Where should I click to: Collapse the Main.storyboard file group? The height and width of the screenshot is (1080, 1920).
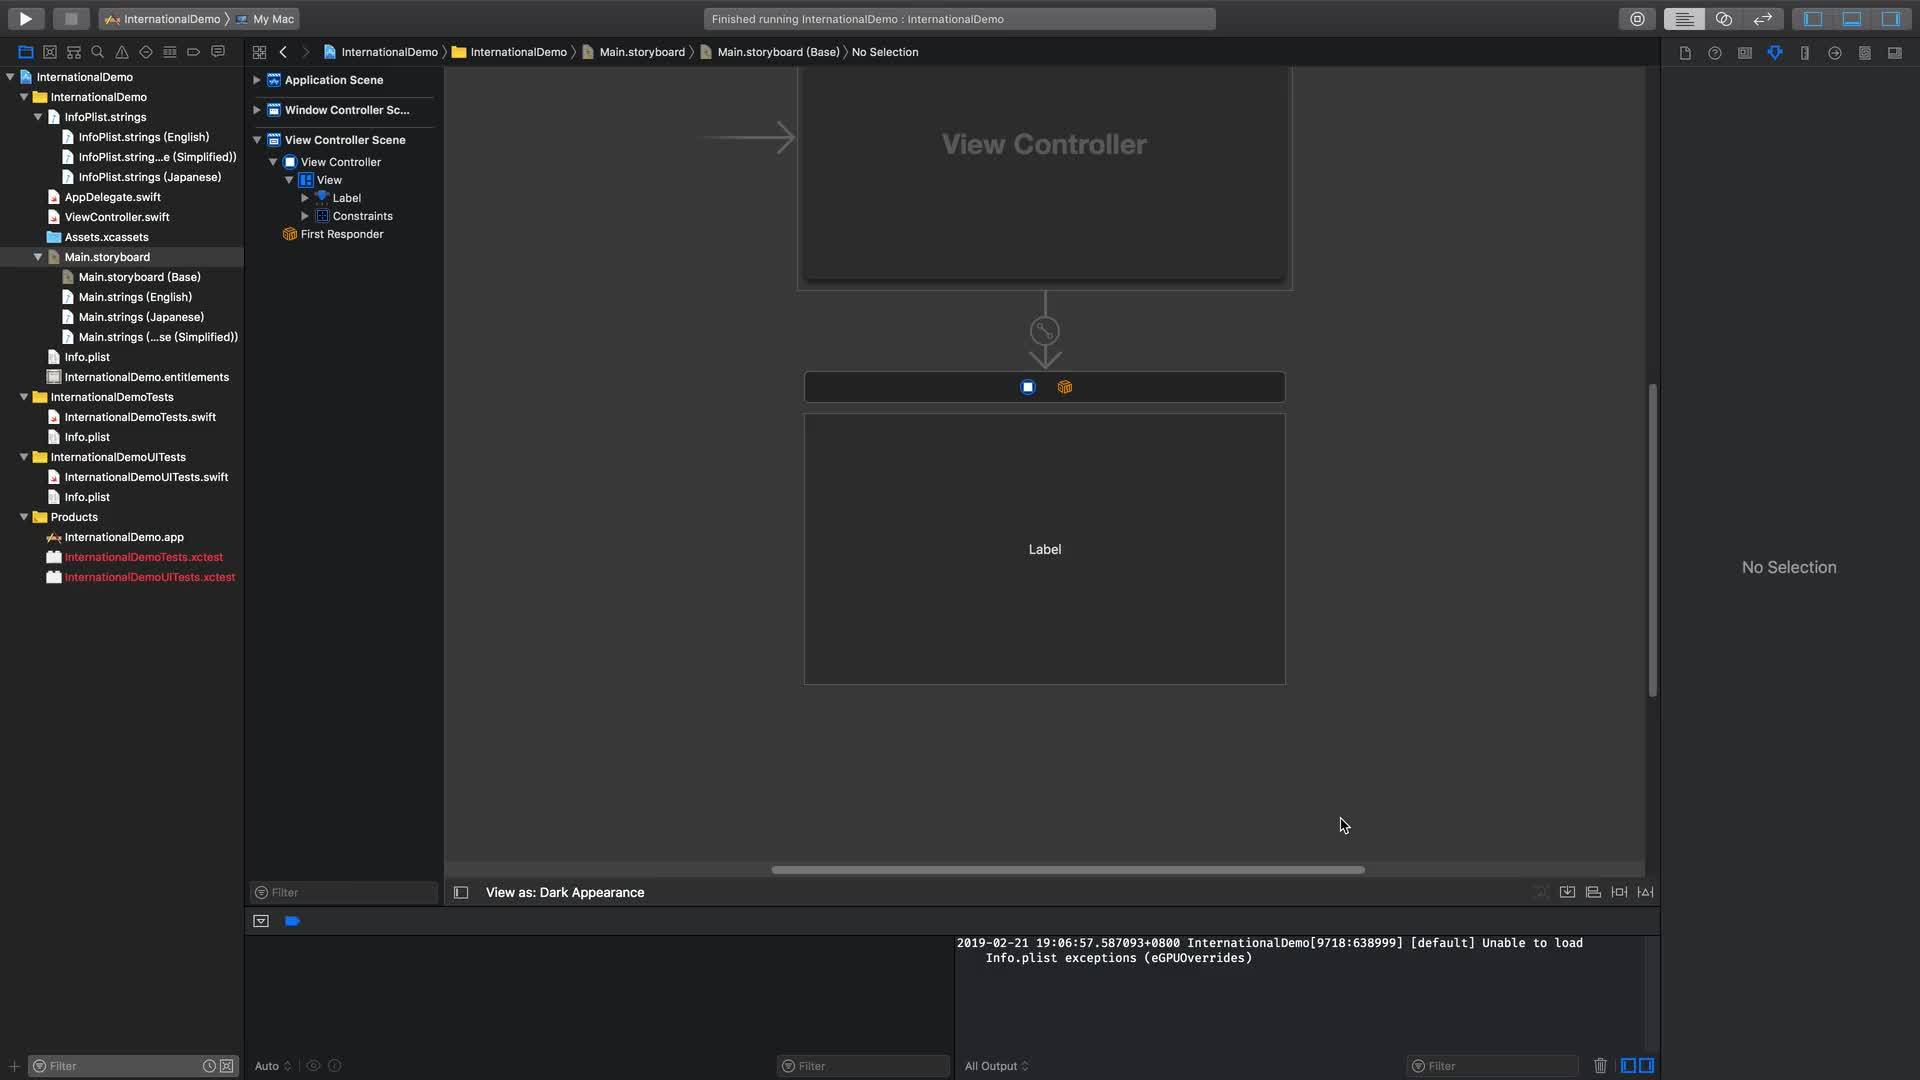tap(38, 257)
